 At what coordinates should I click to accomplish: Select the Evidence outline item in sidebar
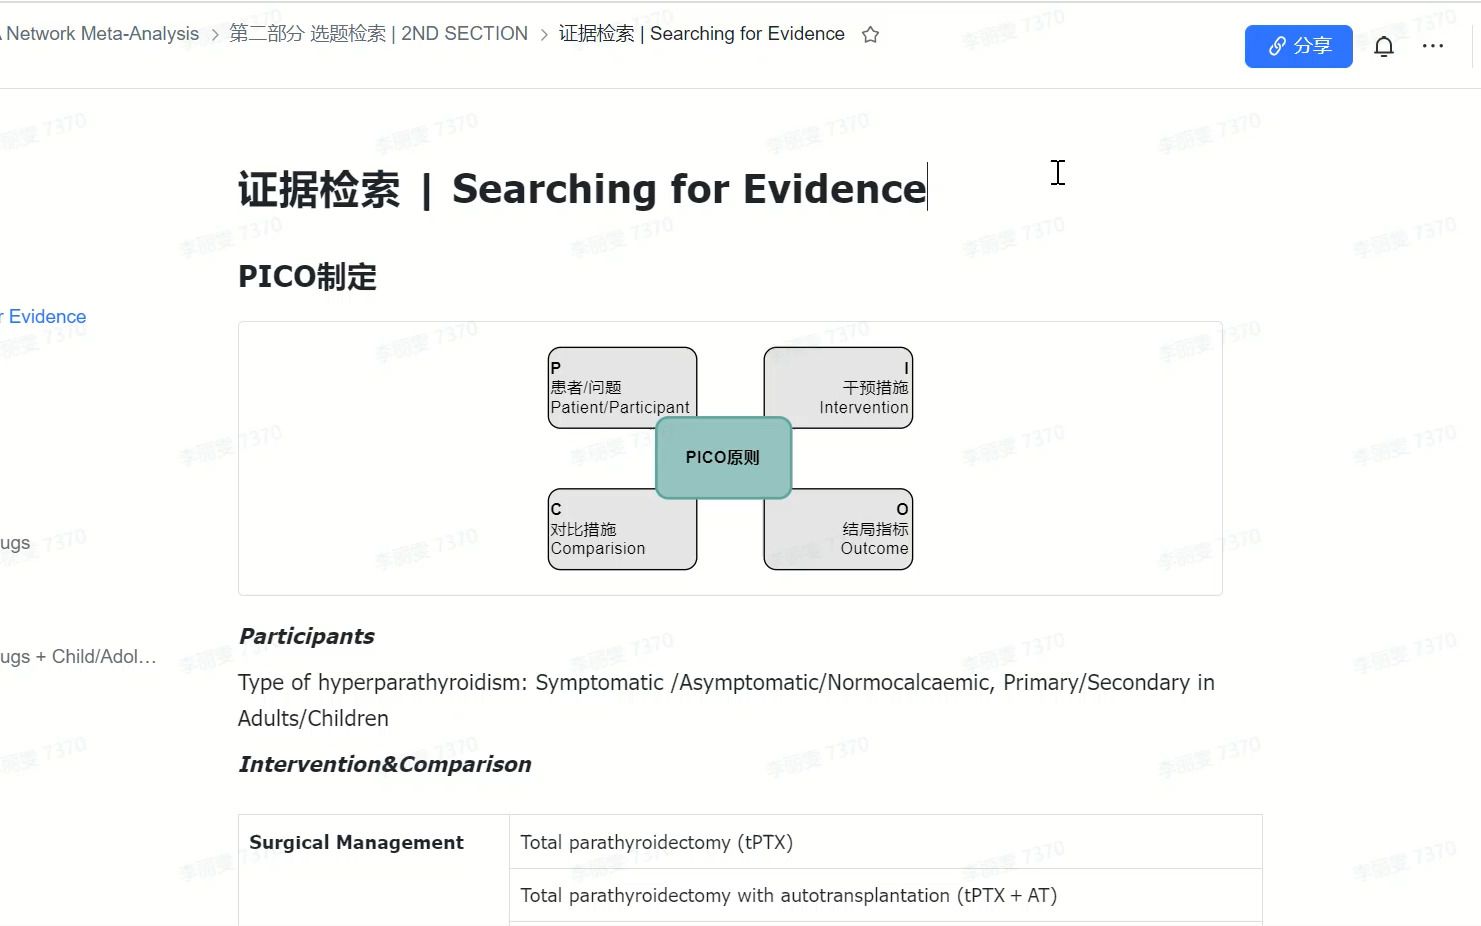tap(44, 317)
